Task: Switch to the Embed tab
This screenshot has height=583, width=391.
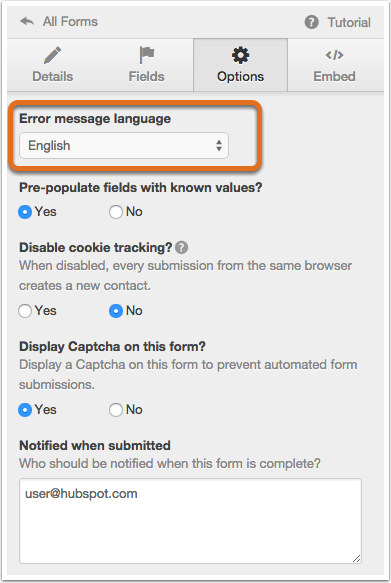Action: tap(335, 65)
